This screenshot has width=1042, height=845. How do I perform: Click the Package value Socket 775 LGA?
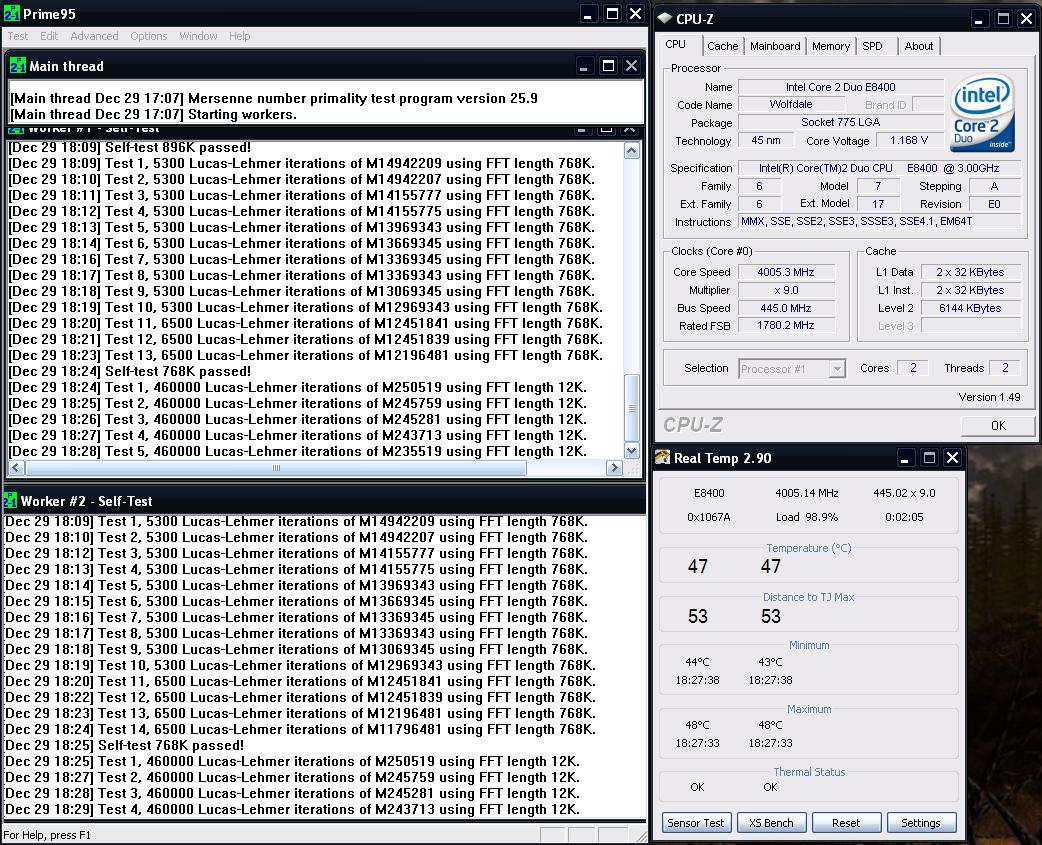841,122
